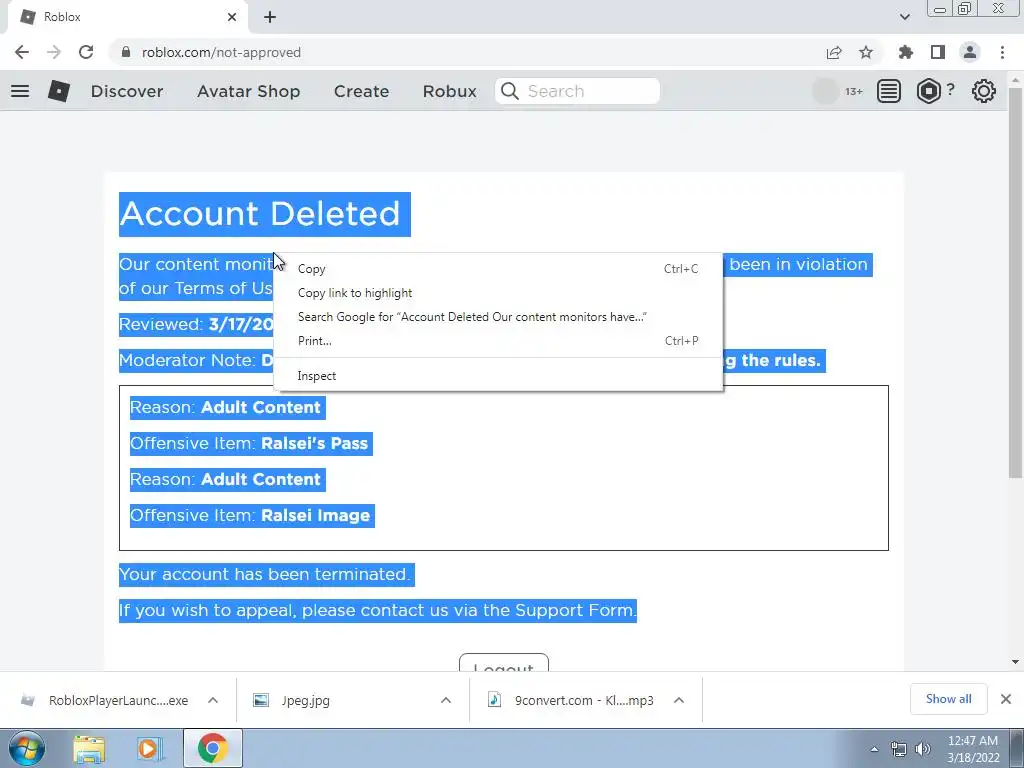Viewport: 1024px width, 768px height.
Task: Open a new browser tab
Action: coord(270,17)
